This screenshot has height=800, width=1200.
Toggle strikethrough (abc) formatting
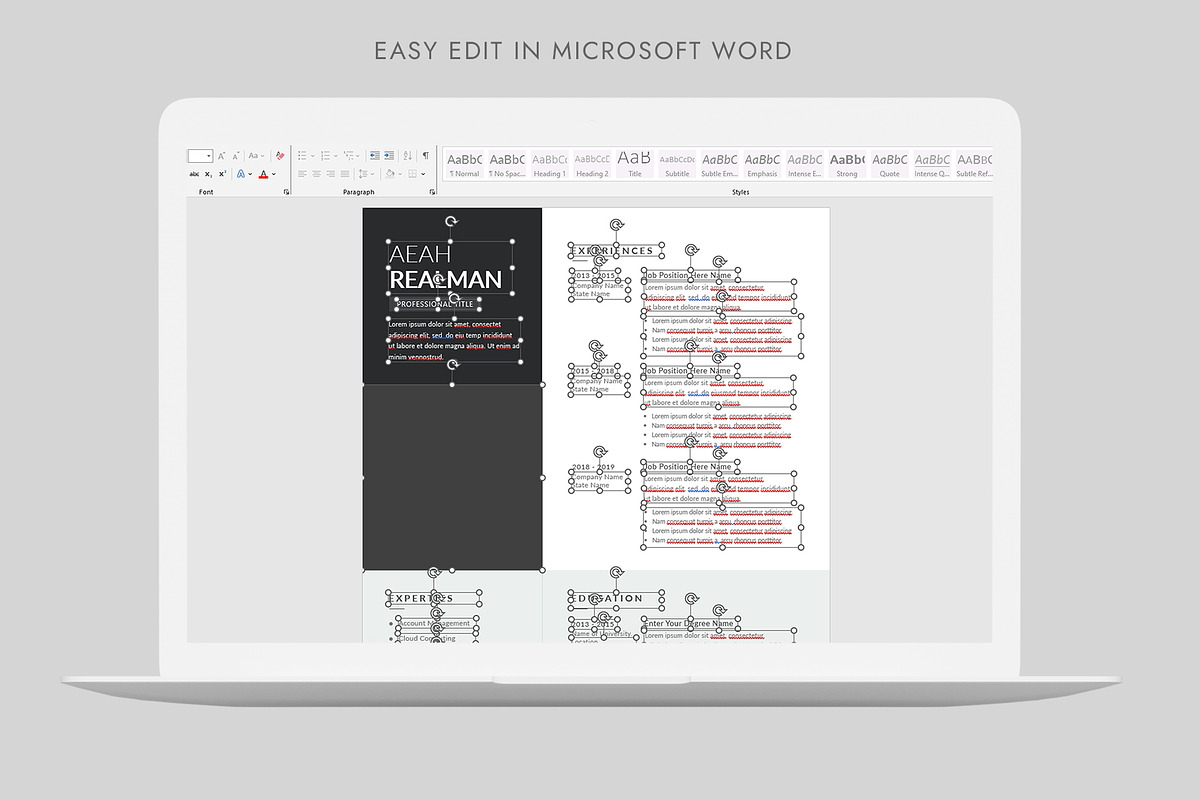point(194,174)
